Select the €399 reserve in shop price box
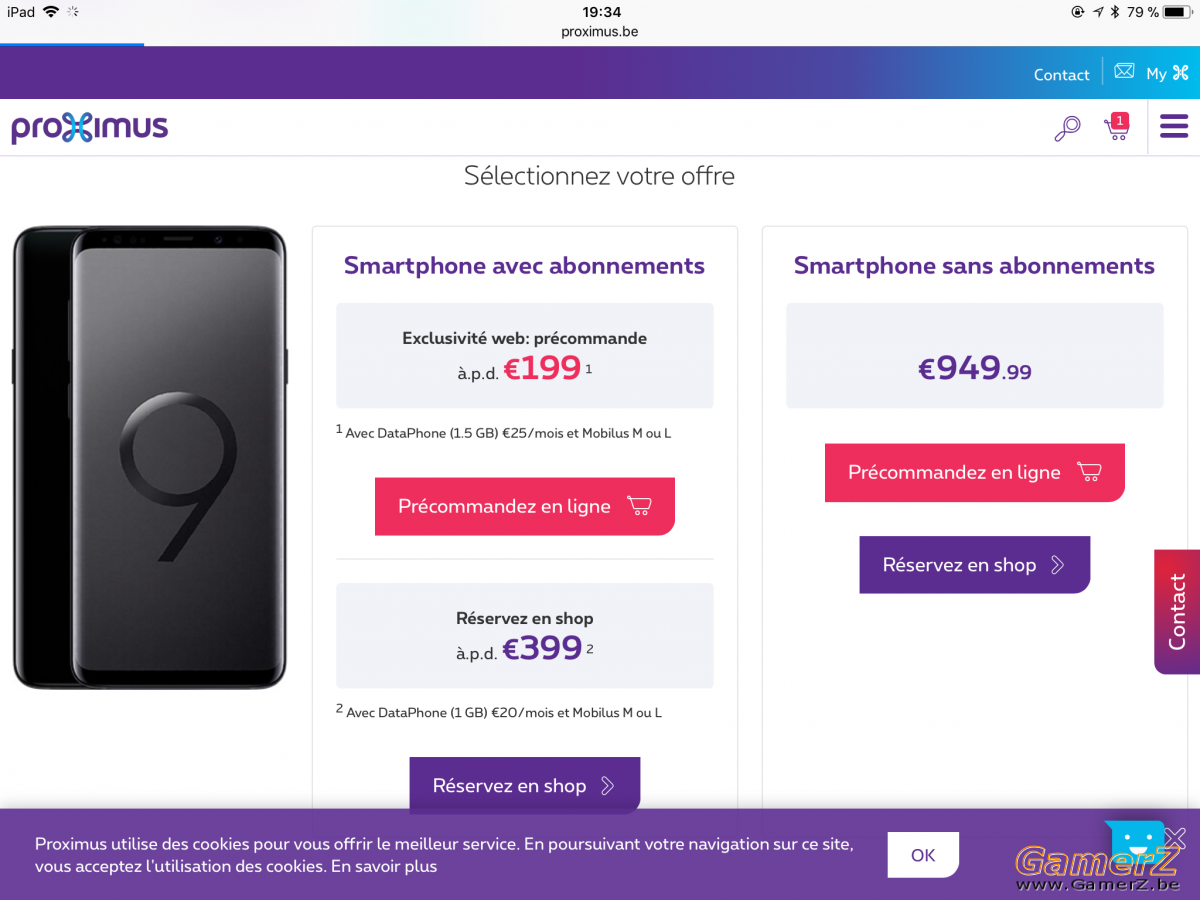 coord(525,636)
